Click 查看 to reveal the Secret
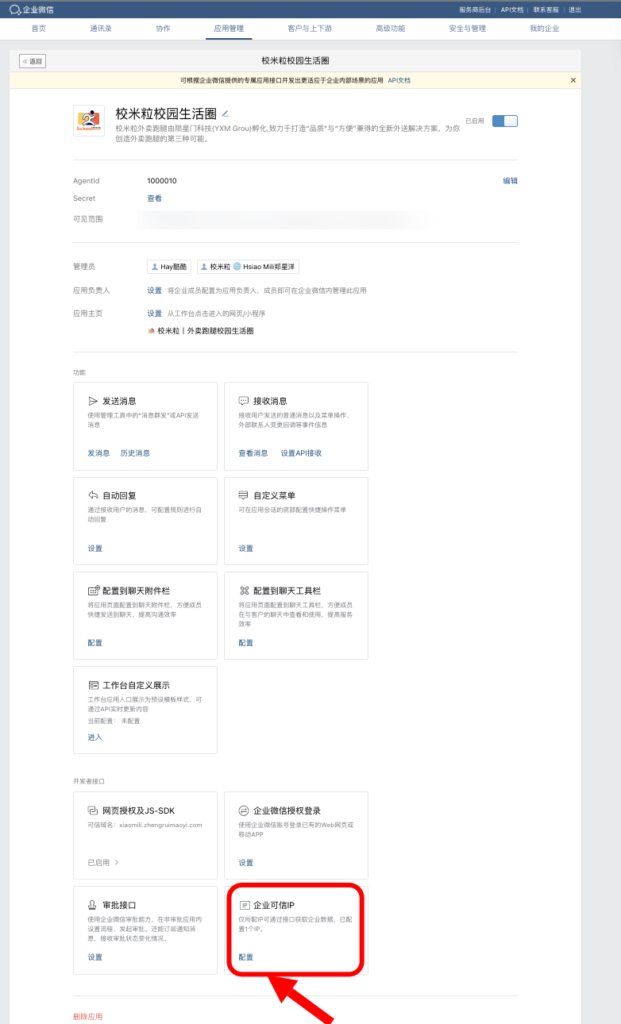 pyautogui.click(x=154, y=198)
